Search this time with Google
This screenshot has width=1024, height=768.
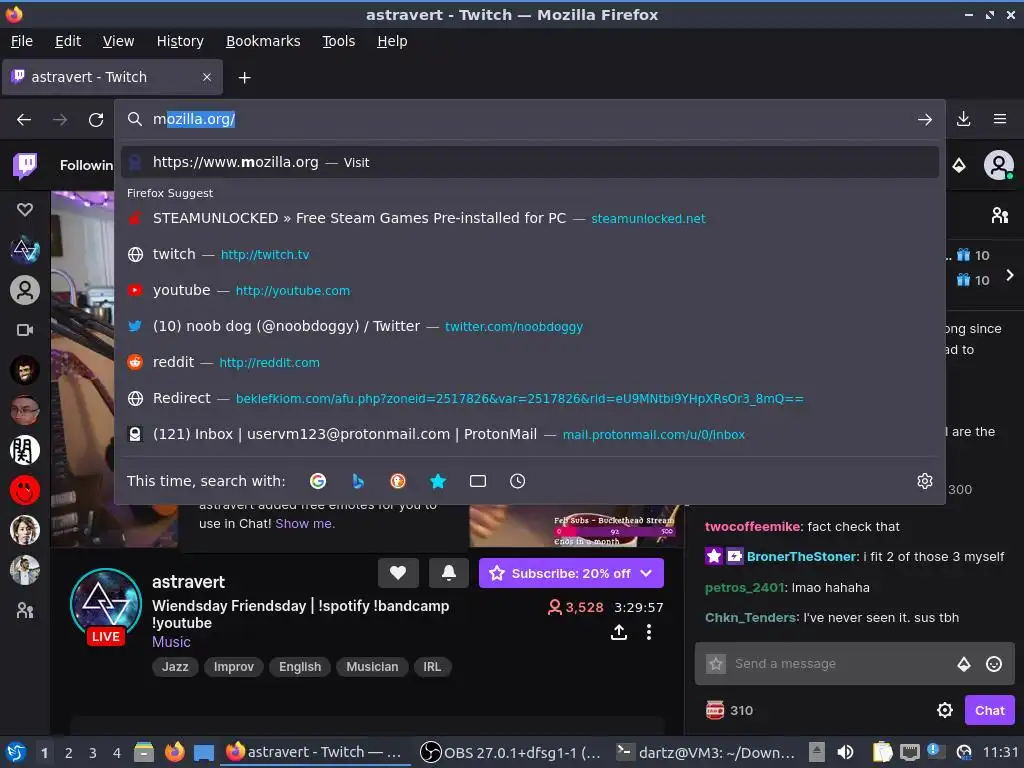tap(318, 481)
